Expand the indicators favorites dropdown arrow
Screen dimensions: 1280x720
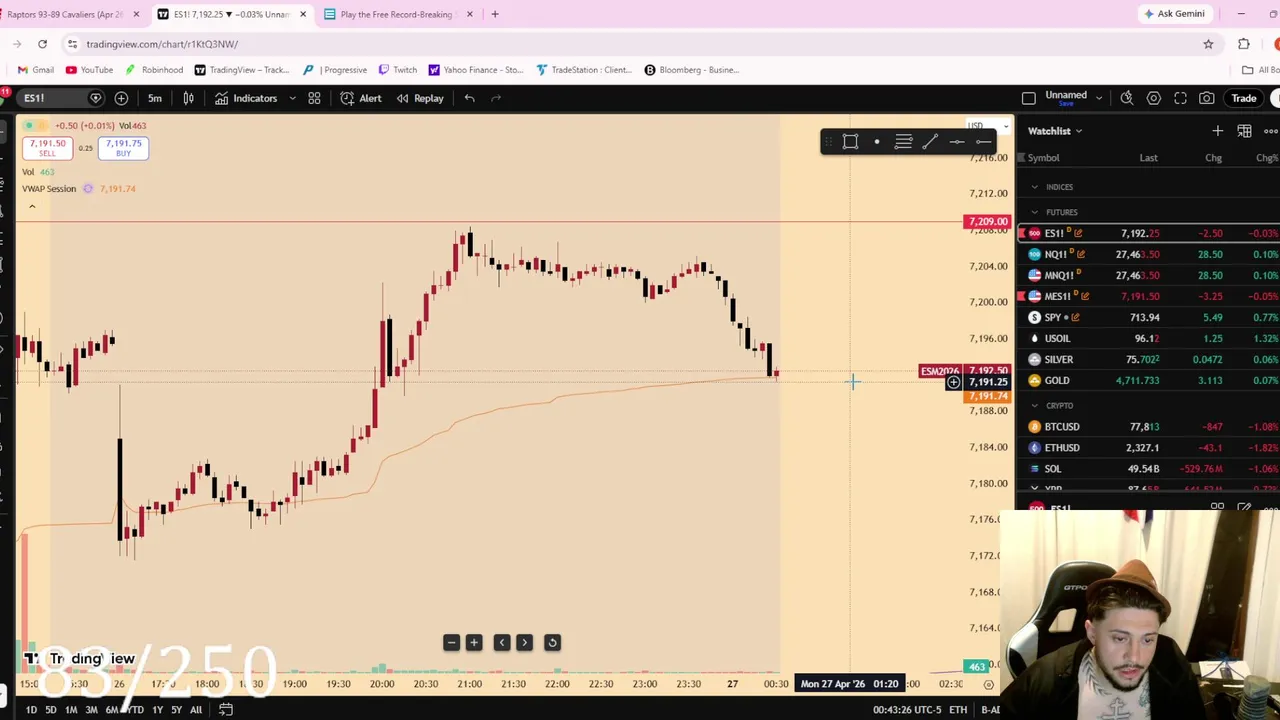tap(292, 98)
